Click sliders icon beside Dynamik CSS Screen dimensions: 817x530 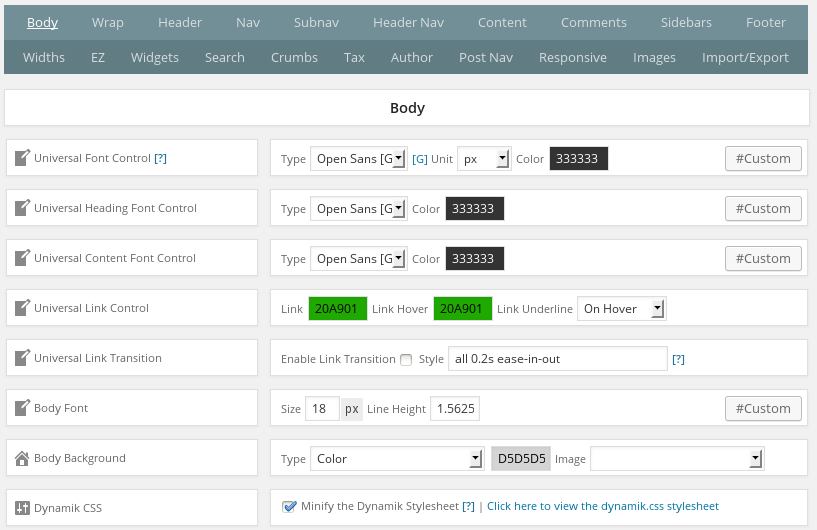[x=22, y=508]
